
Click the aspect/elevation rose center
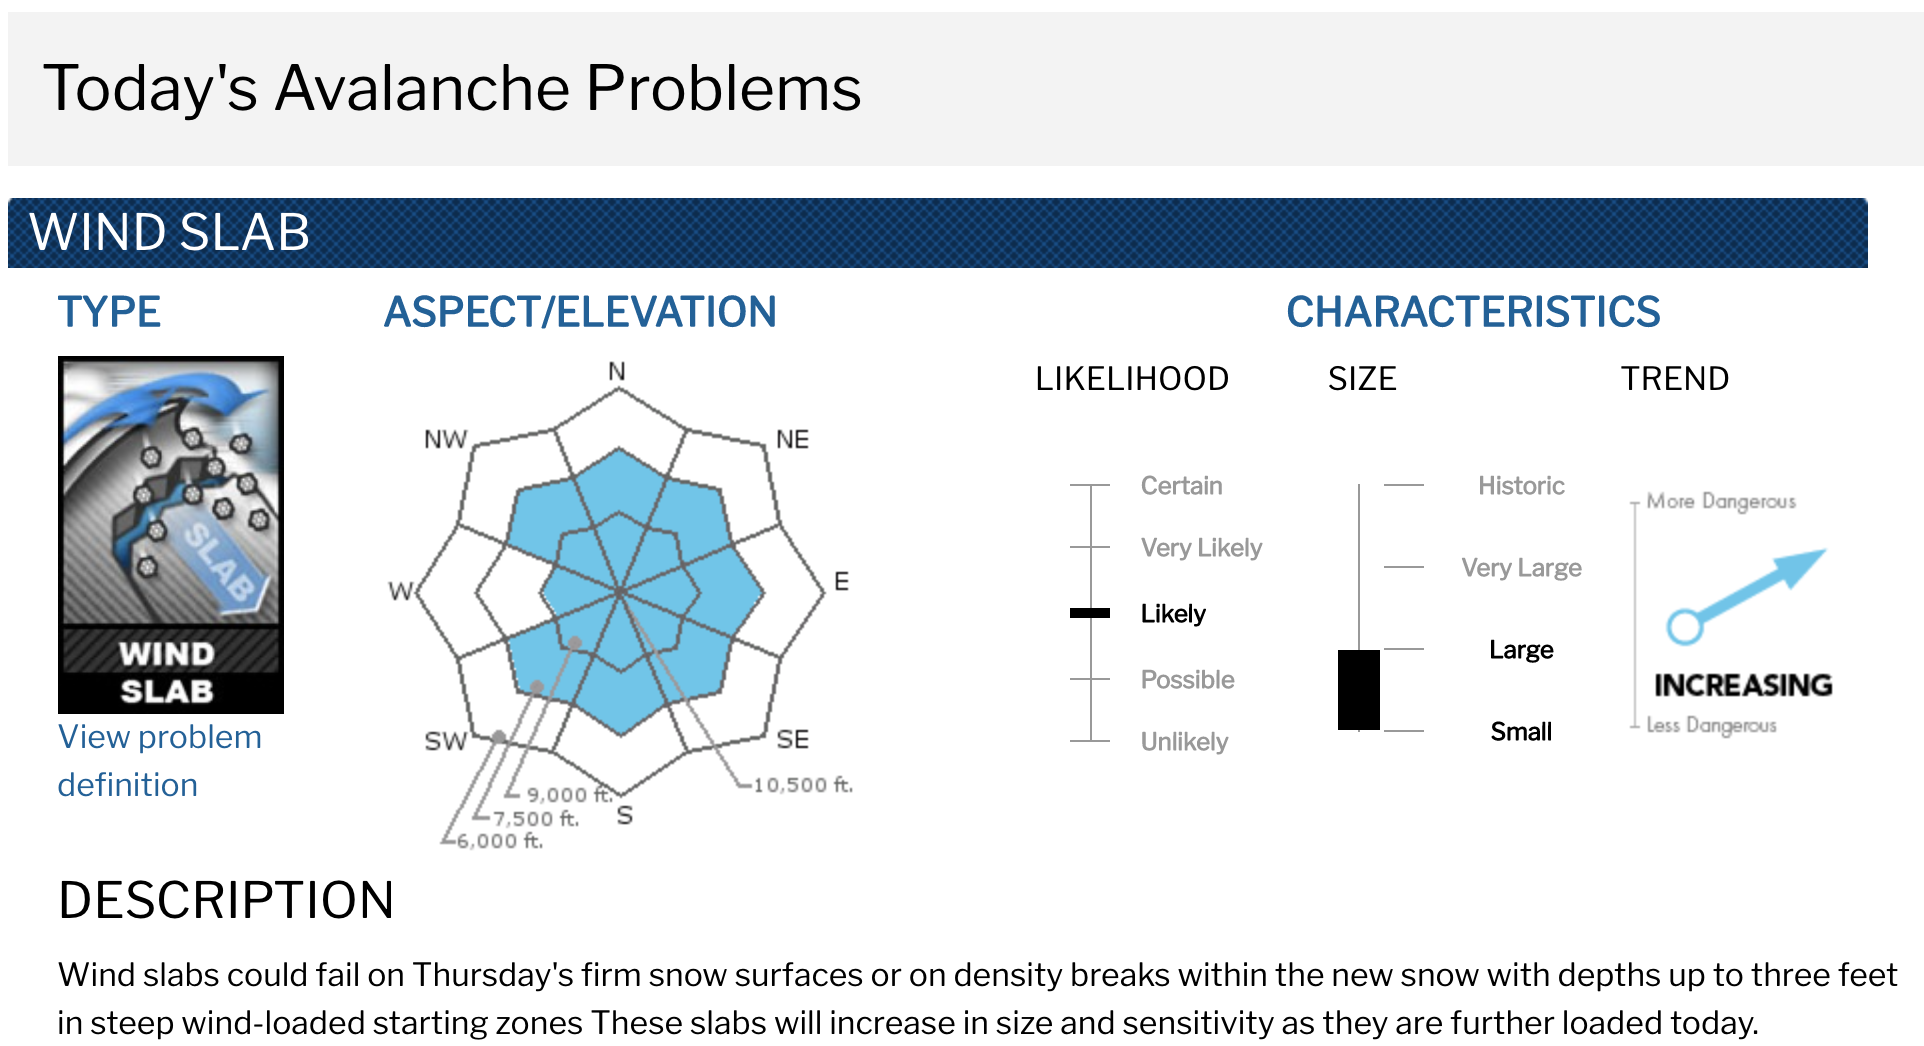point(620,593)
